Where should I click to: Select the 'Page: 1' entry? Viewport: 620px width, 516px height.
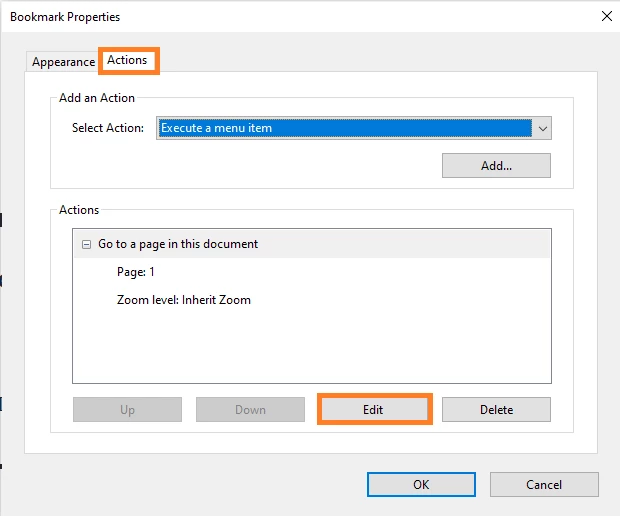(136, 272)
